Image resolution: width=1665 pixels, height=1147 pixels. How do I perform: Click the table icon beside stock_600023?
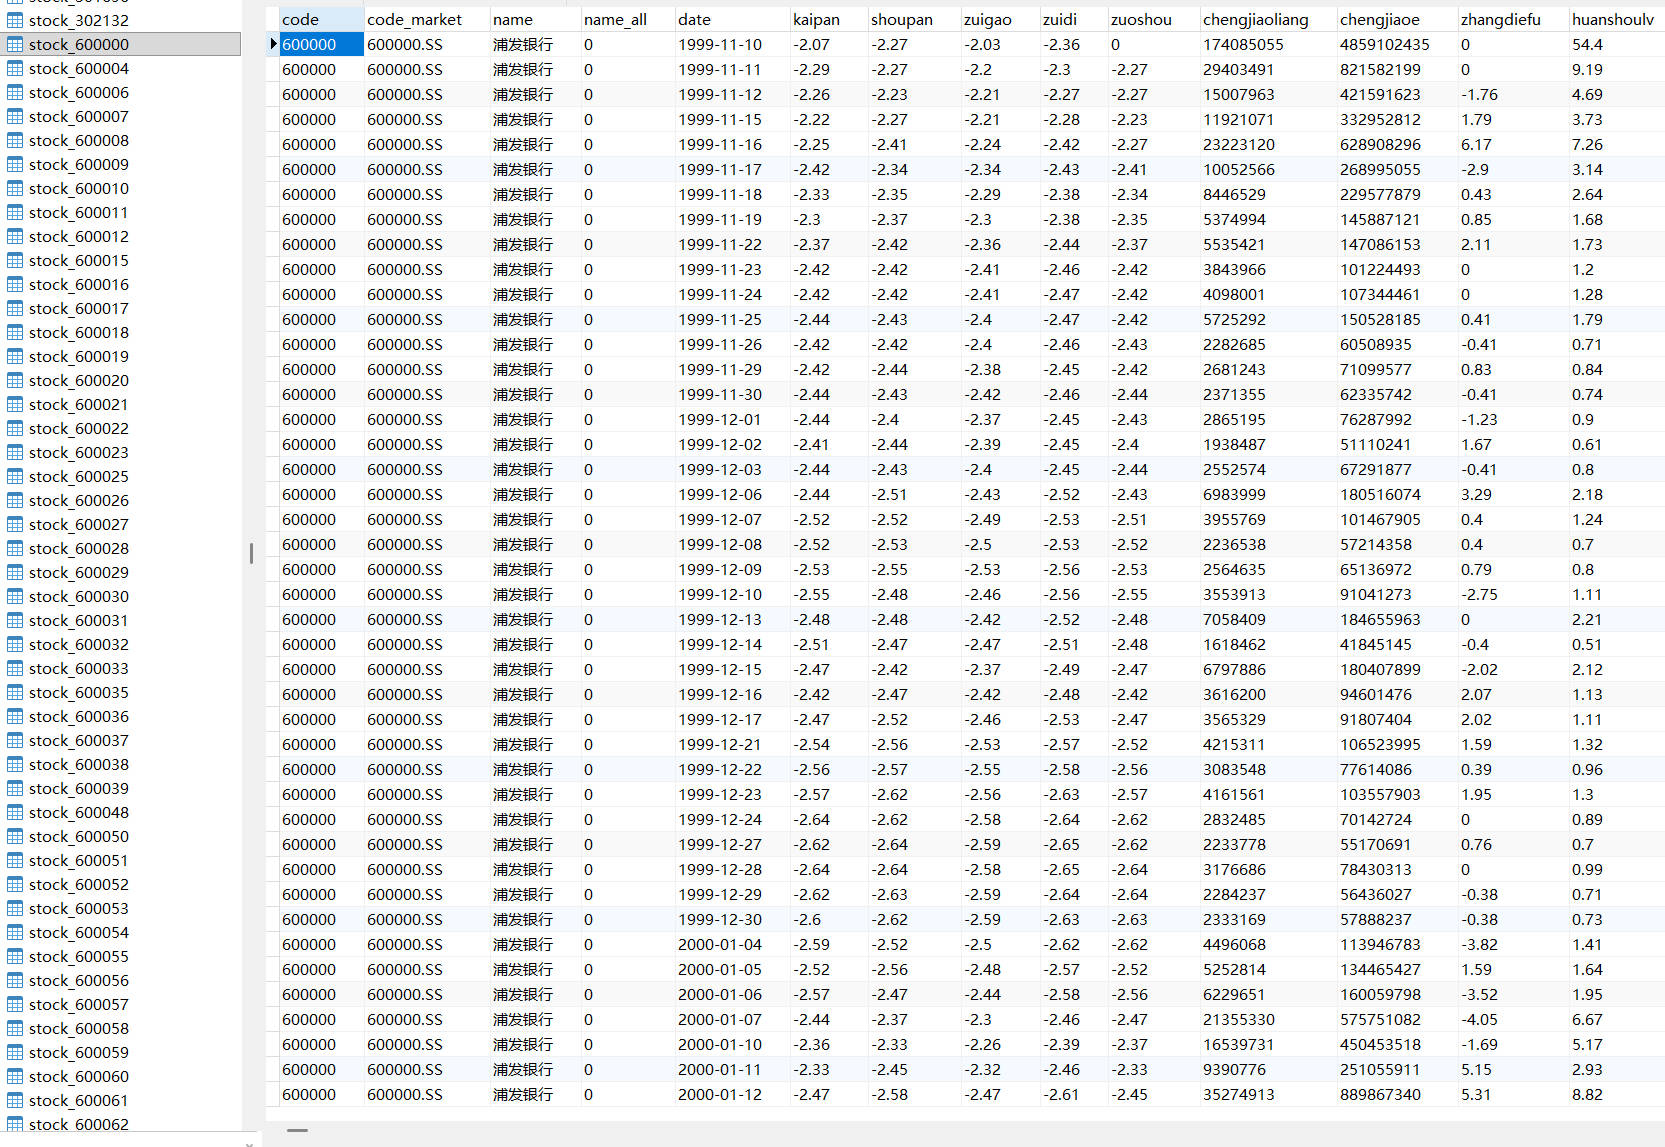click(x=15, y=452)
